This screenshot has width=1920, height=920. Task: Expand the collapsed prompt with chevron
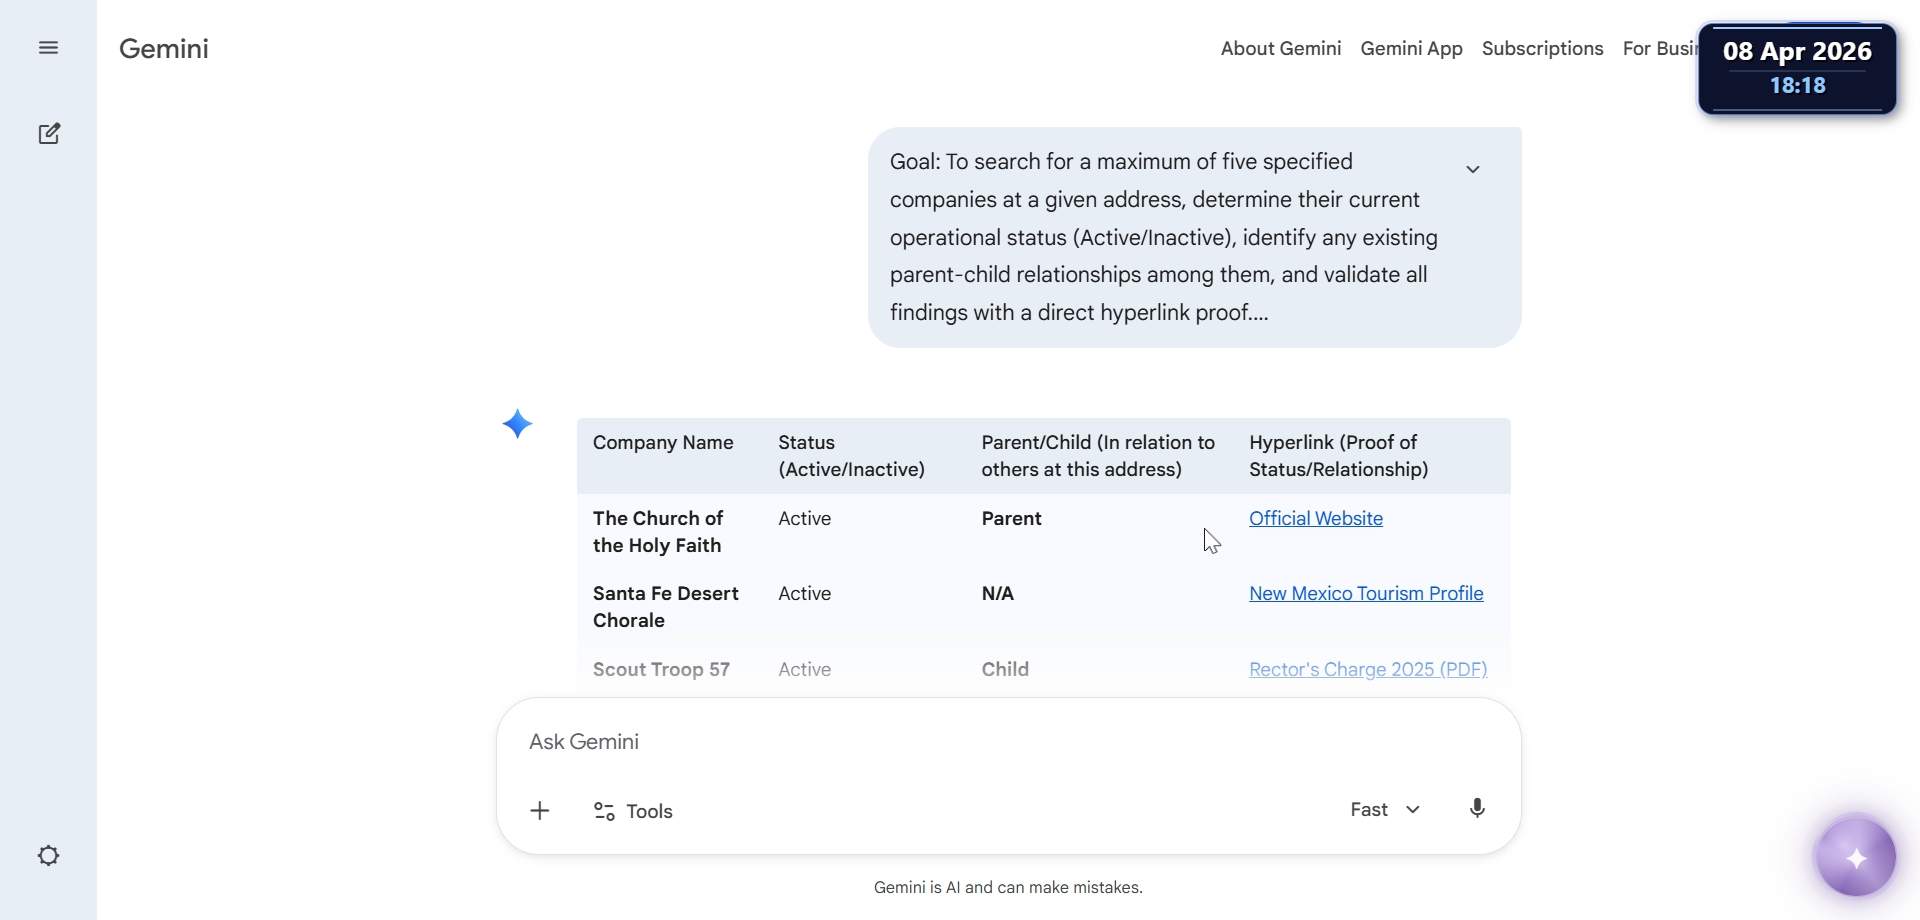pos(1473,169)
